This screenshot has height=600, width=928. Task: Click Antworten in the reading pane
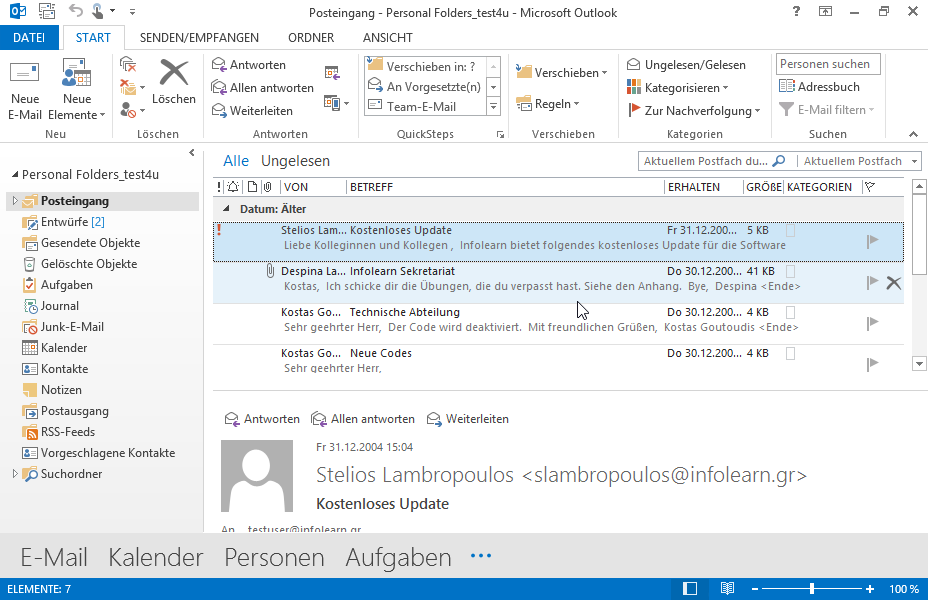click(262, 419)
